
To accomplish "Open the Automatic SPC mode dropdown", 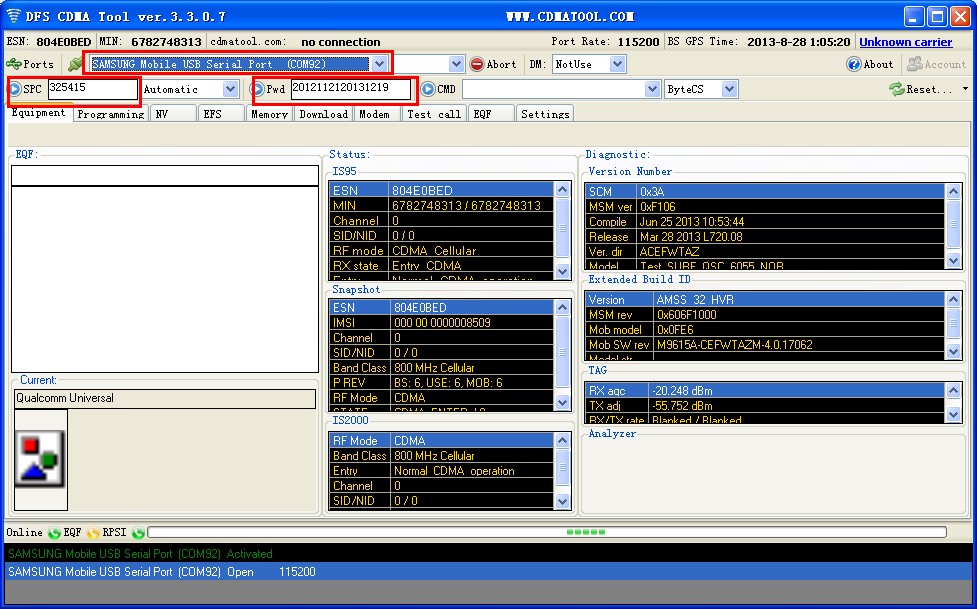I will point(231,89).
